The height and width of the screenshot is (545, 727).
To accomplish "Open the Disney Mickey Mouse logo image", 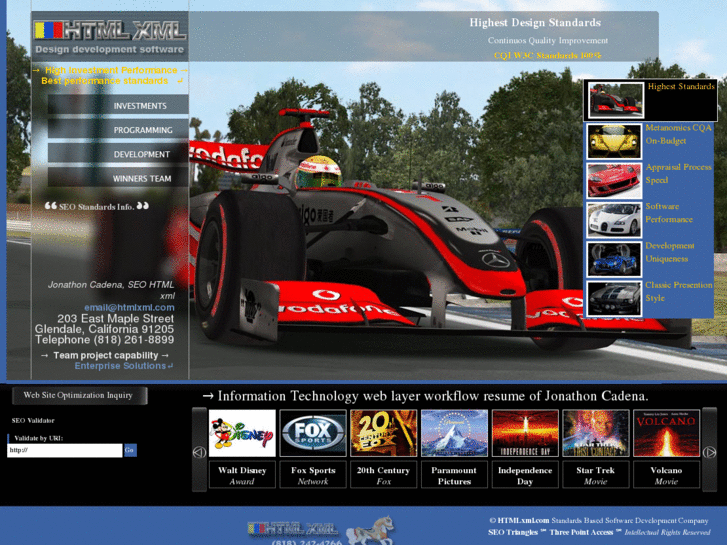I will 242,433.
